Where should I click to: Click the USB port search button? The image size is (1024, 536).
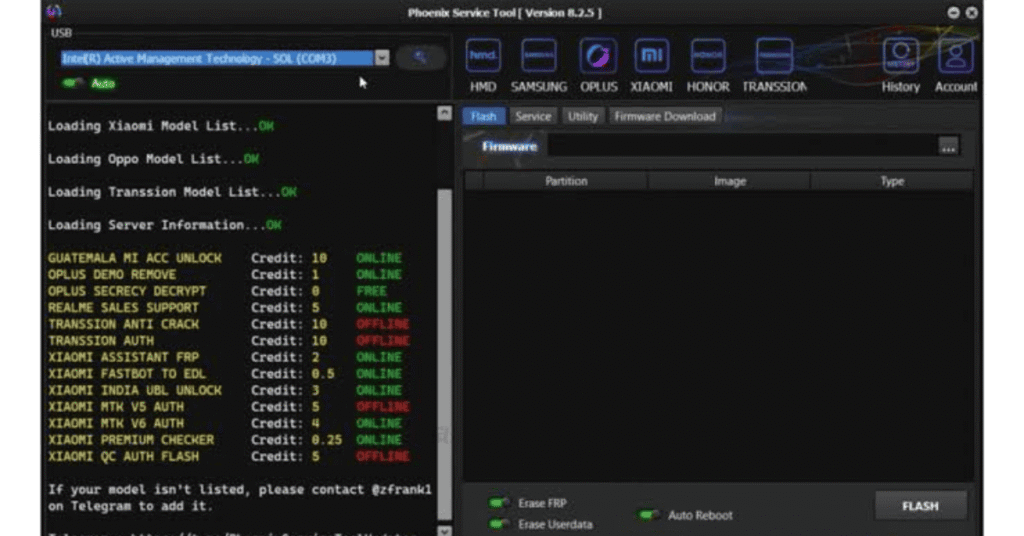click(x=421, y=58)
